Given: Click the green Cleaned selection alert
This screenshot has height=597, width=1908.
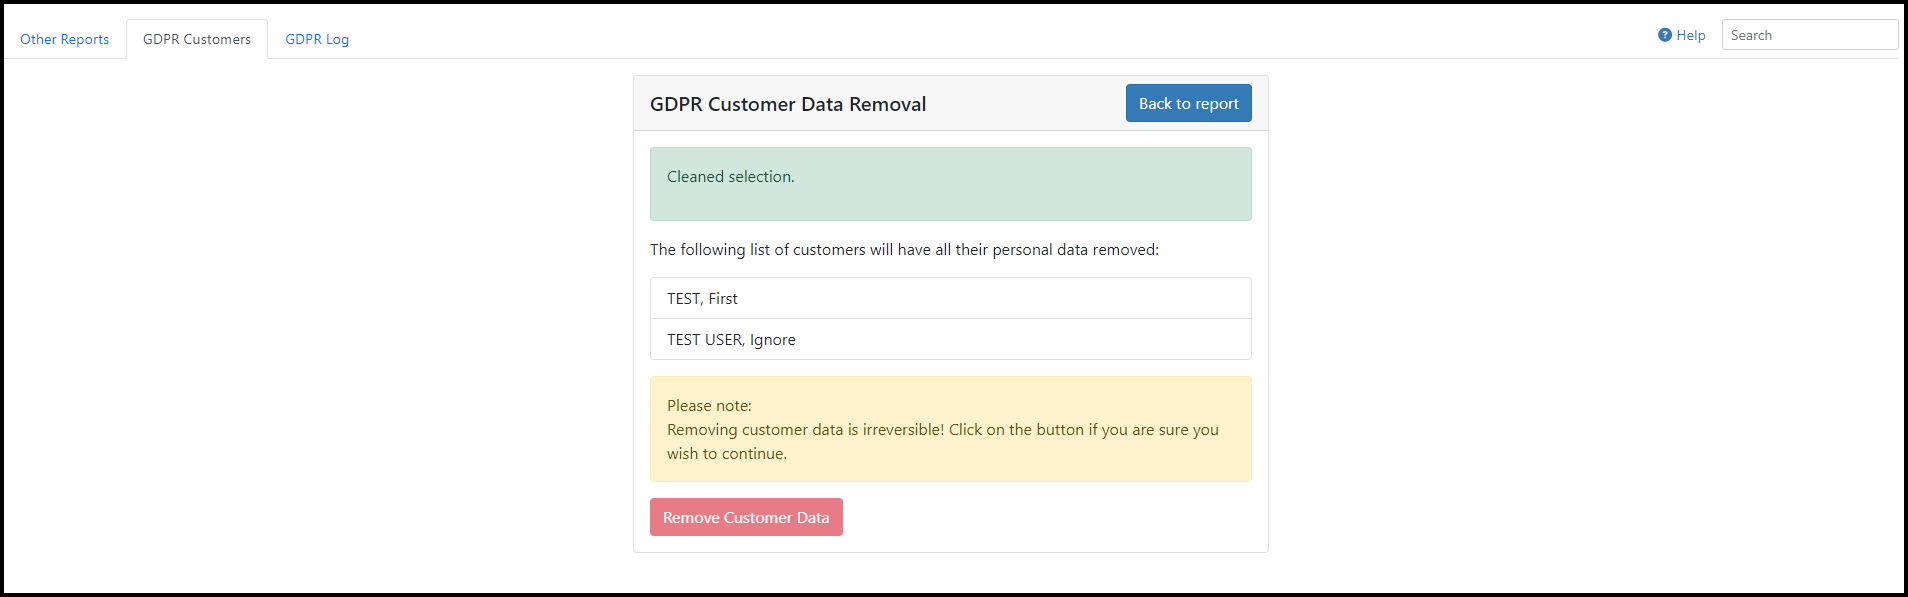Looking at the screenshot, I should click(950, 184).
